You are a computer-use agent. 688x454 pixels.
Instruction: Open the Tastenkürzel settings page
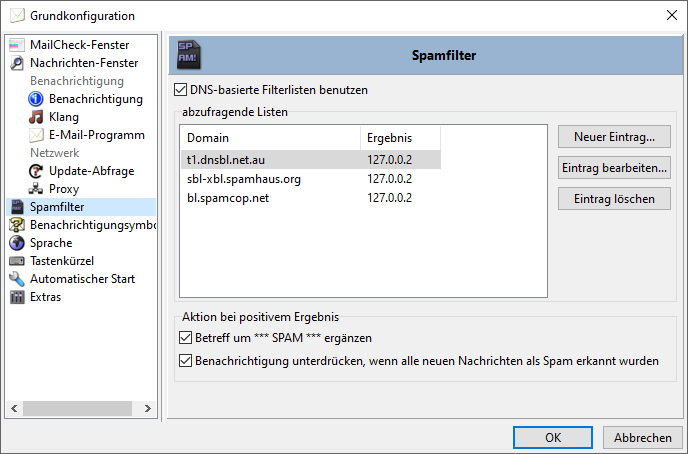(x=69, y=261)
